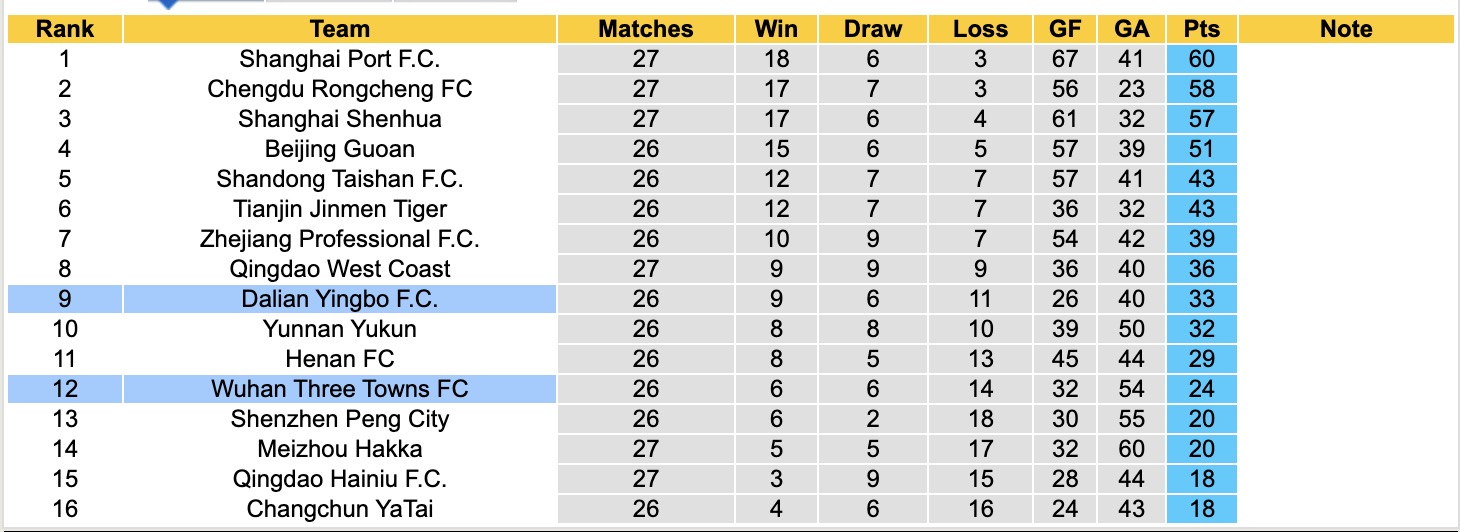Open Zhejiang Professional F.C. team link
This screenshot has height=532, width=1460.
(339, 239)
